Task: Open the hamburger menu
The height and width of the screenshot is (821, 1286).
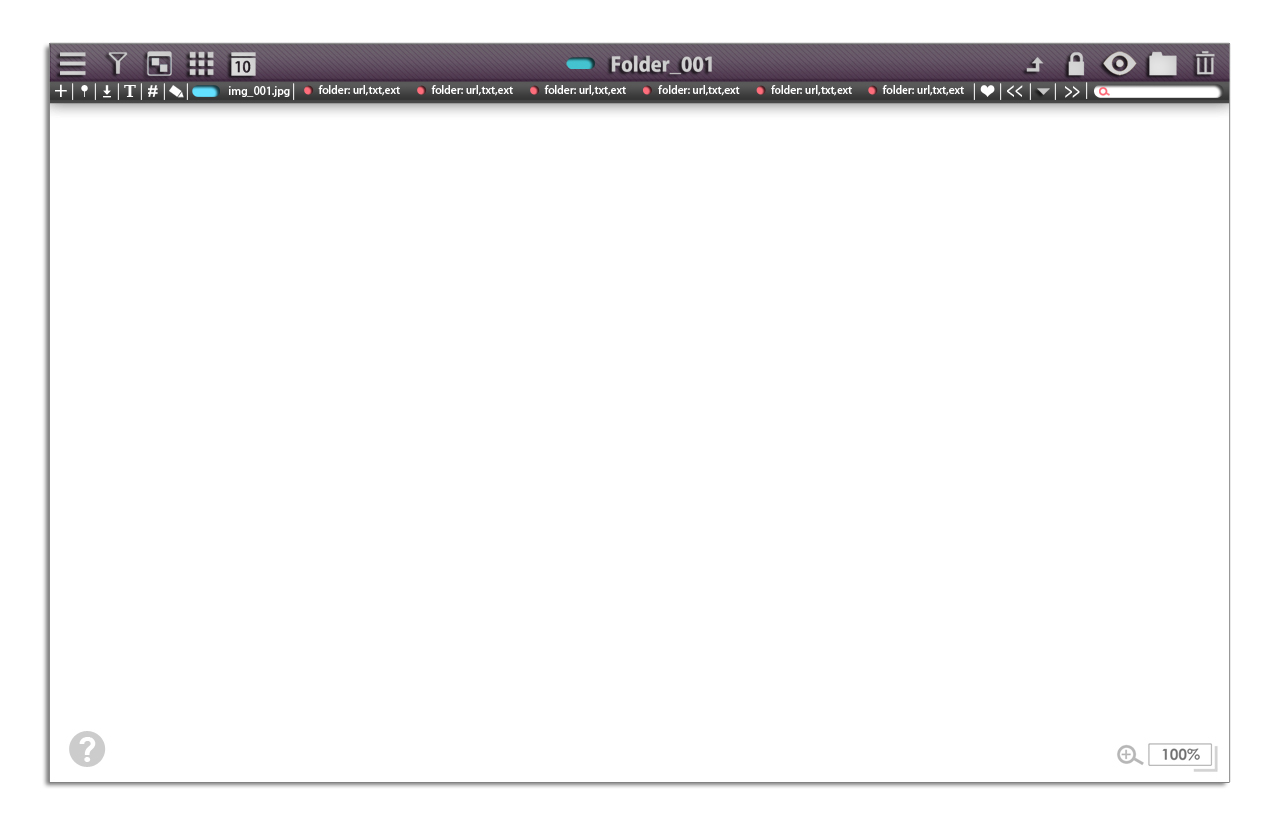Action: (x=72, y=64)
